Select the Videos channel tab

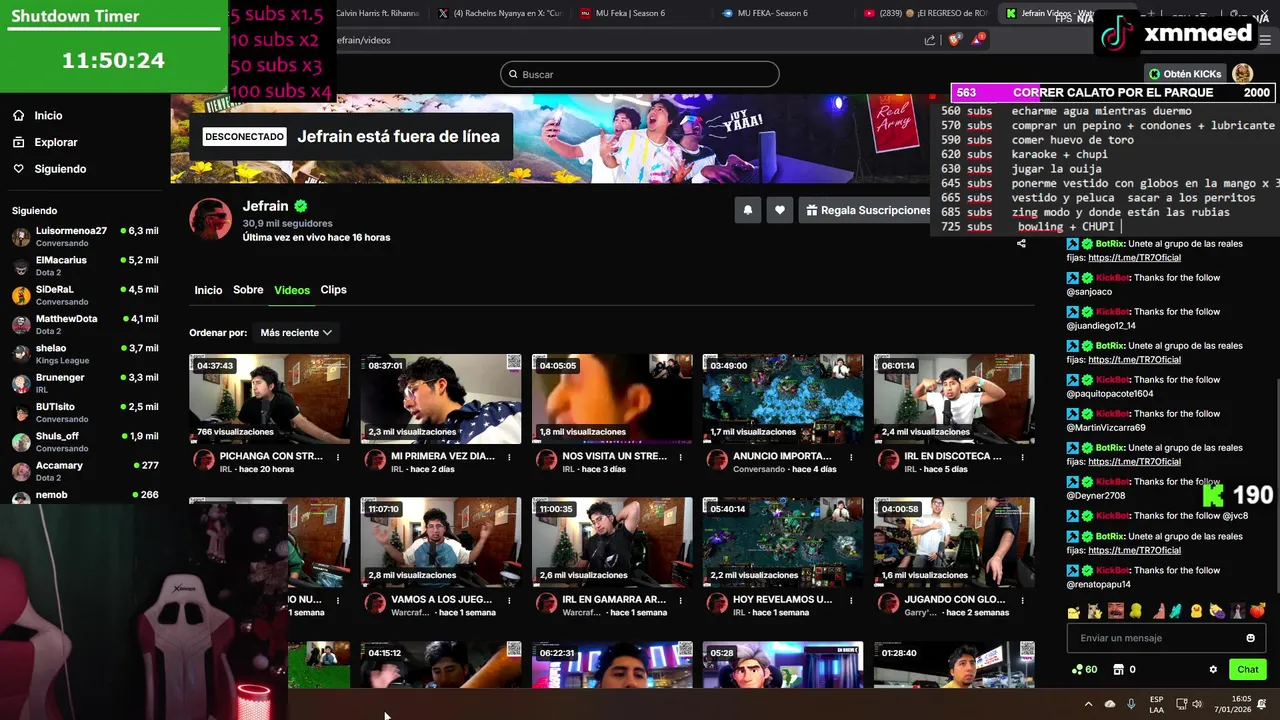tap(292, 290)
